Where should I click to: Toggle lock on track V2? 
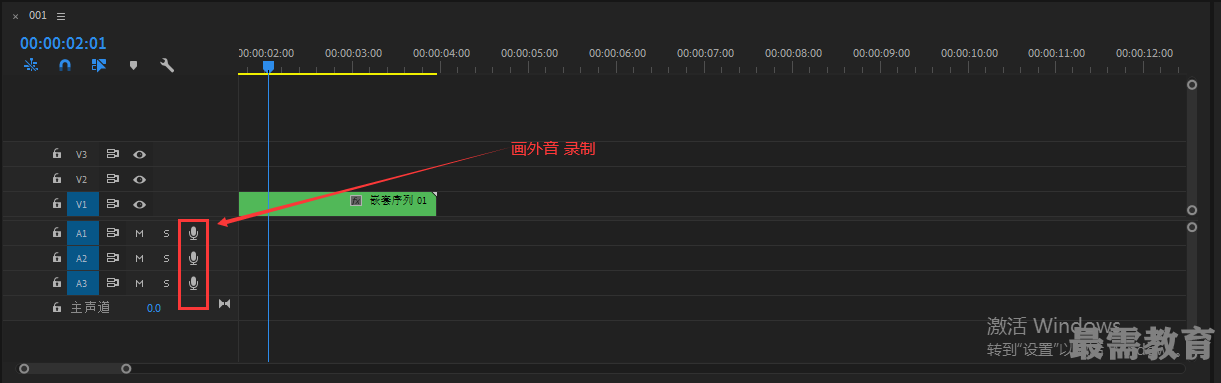point(57,179)
